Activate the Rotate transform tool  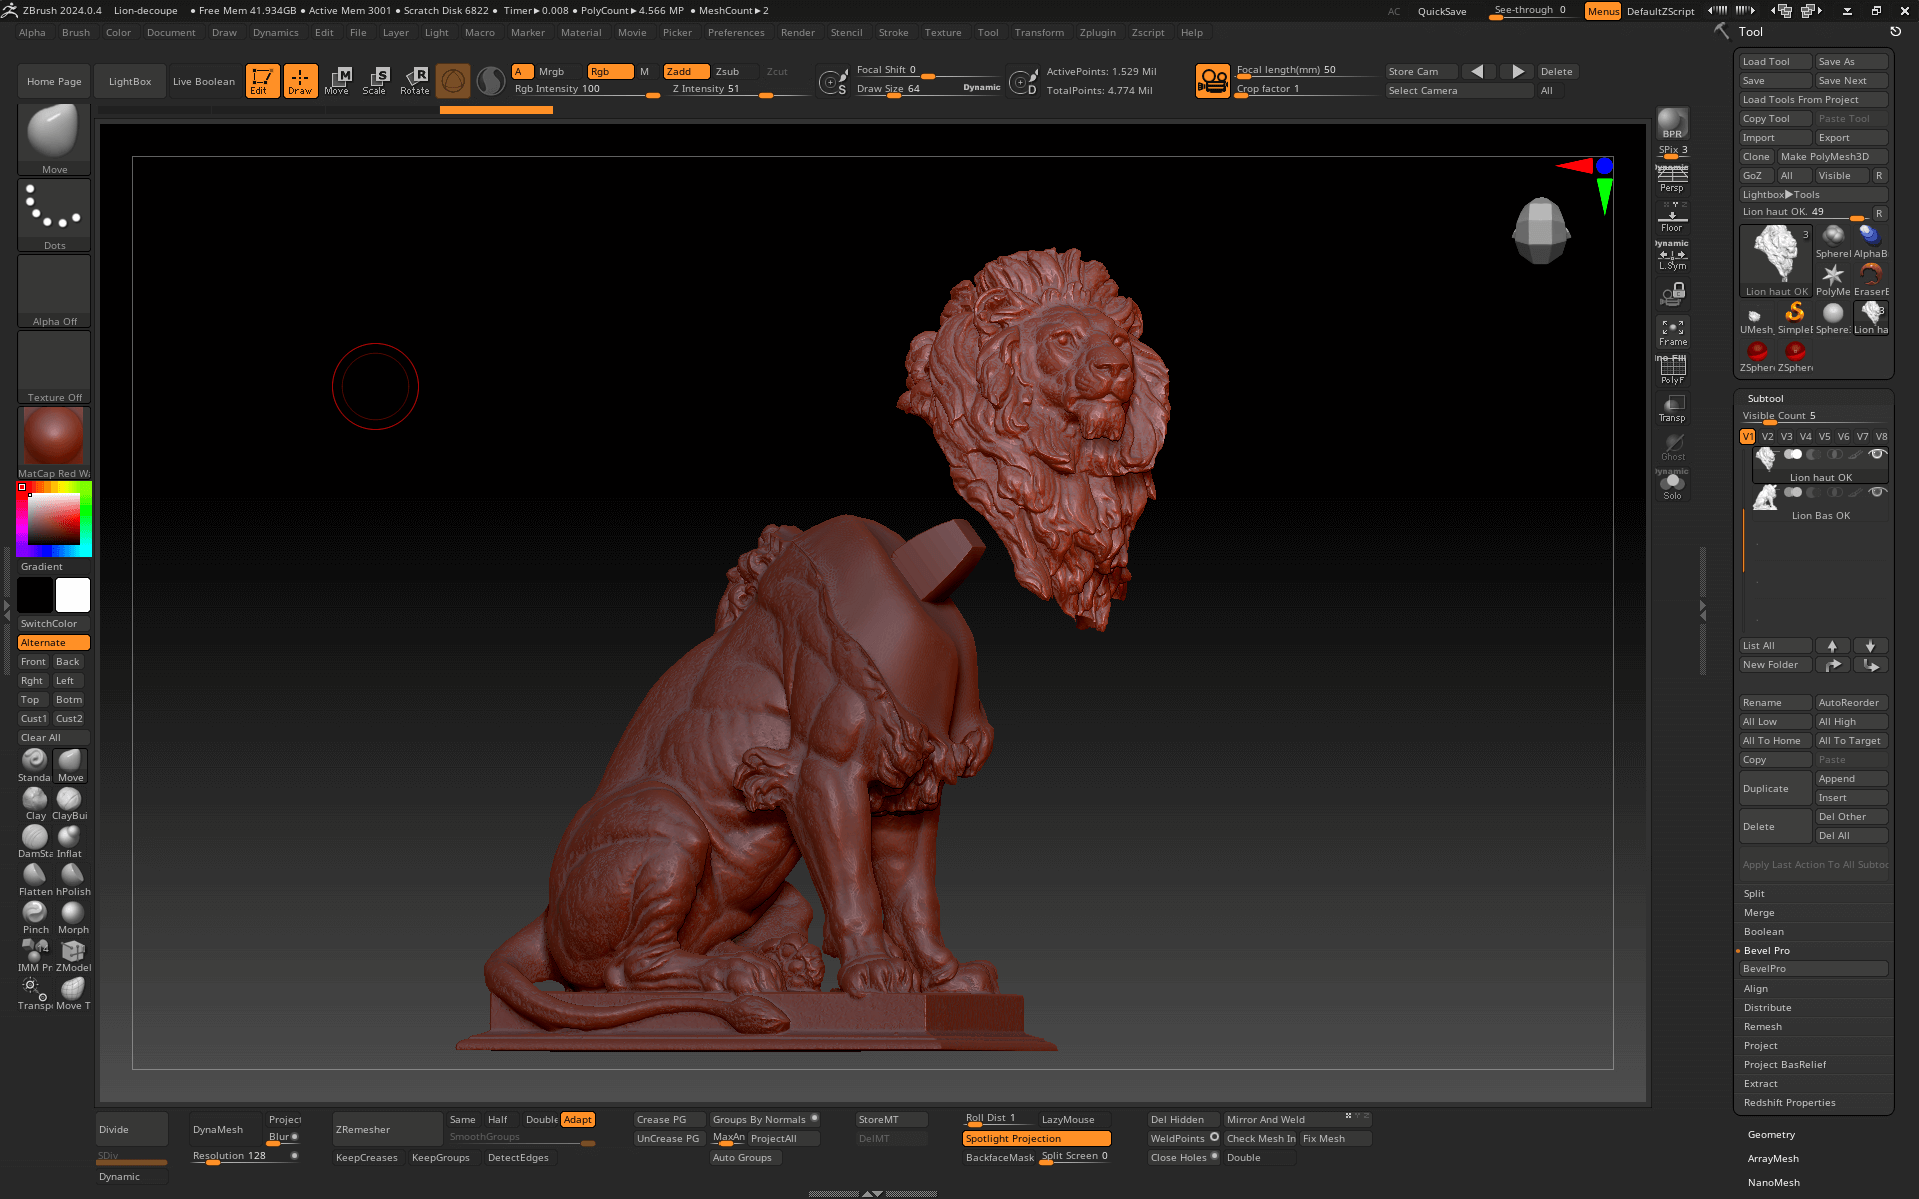click(414, 80)
